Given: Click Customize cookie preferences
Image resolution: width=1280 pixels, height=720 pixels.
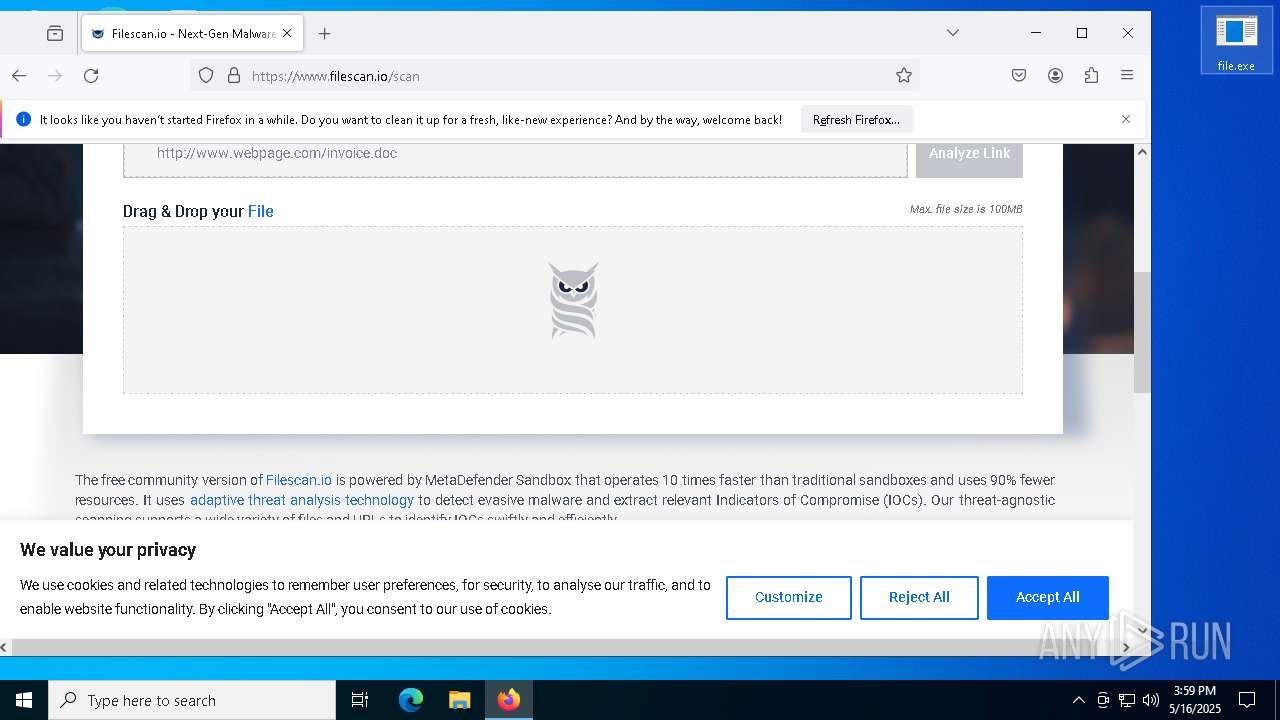Looking at the screenshot, I should (789, 597).
